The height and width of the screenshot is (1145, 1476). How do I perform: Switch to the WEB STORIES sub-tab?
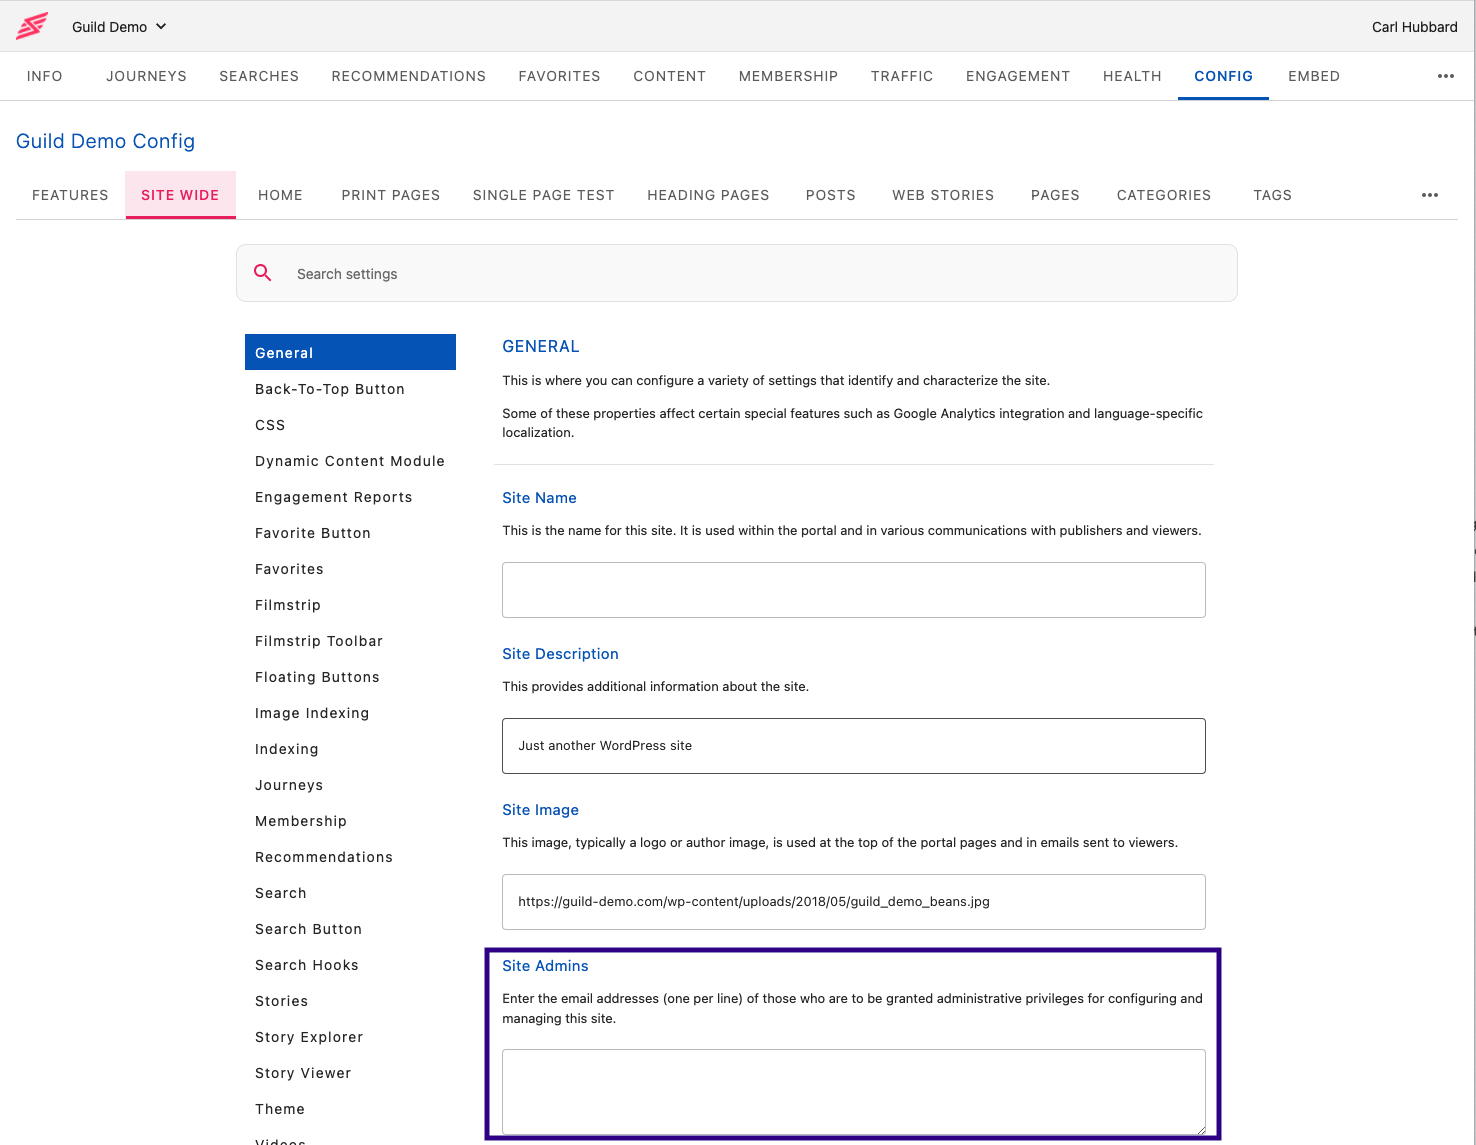(943, 195)
